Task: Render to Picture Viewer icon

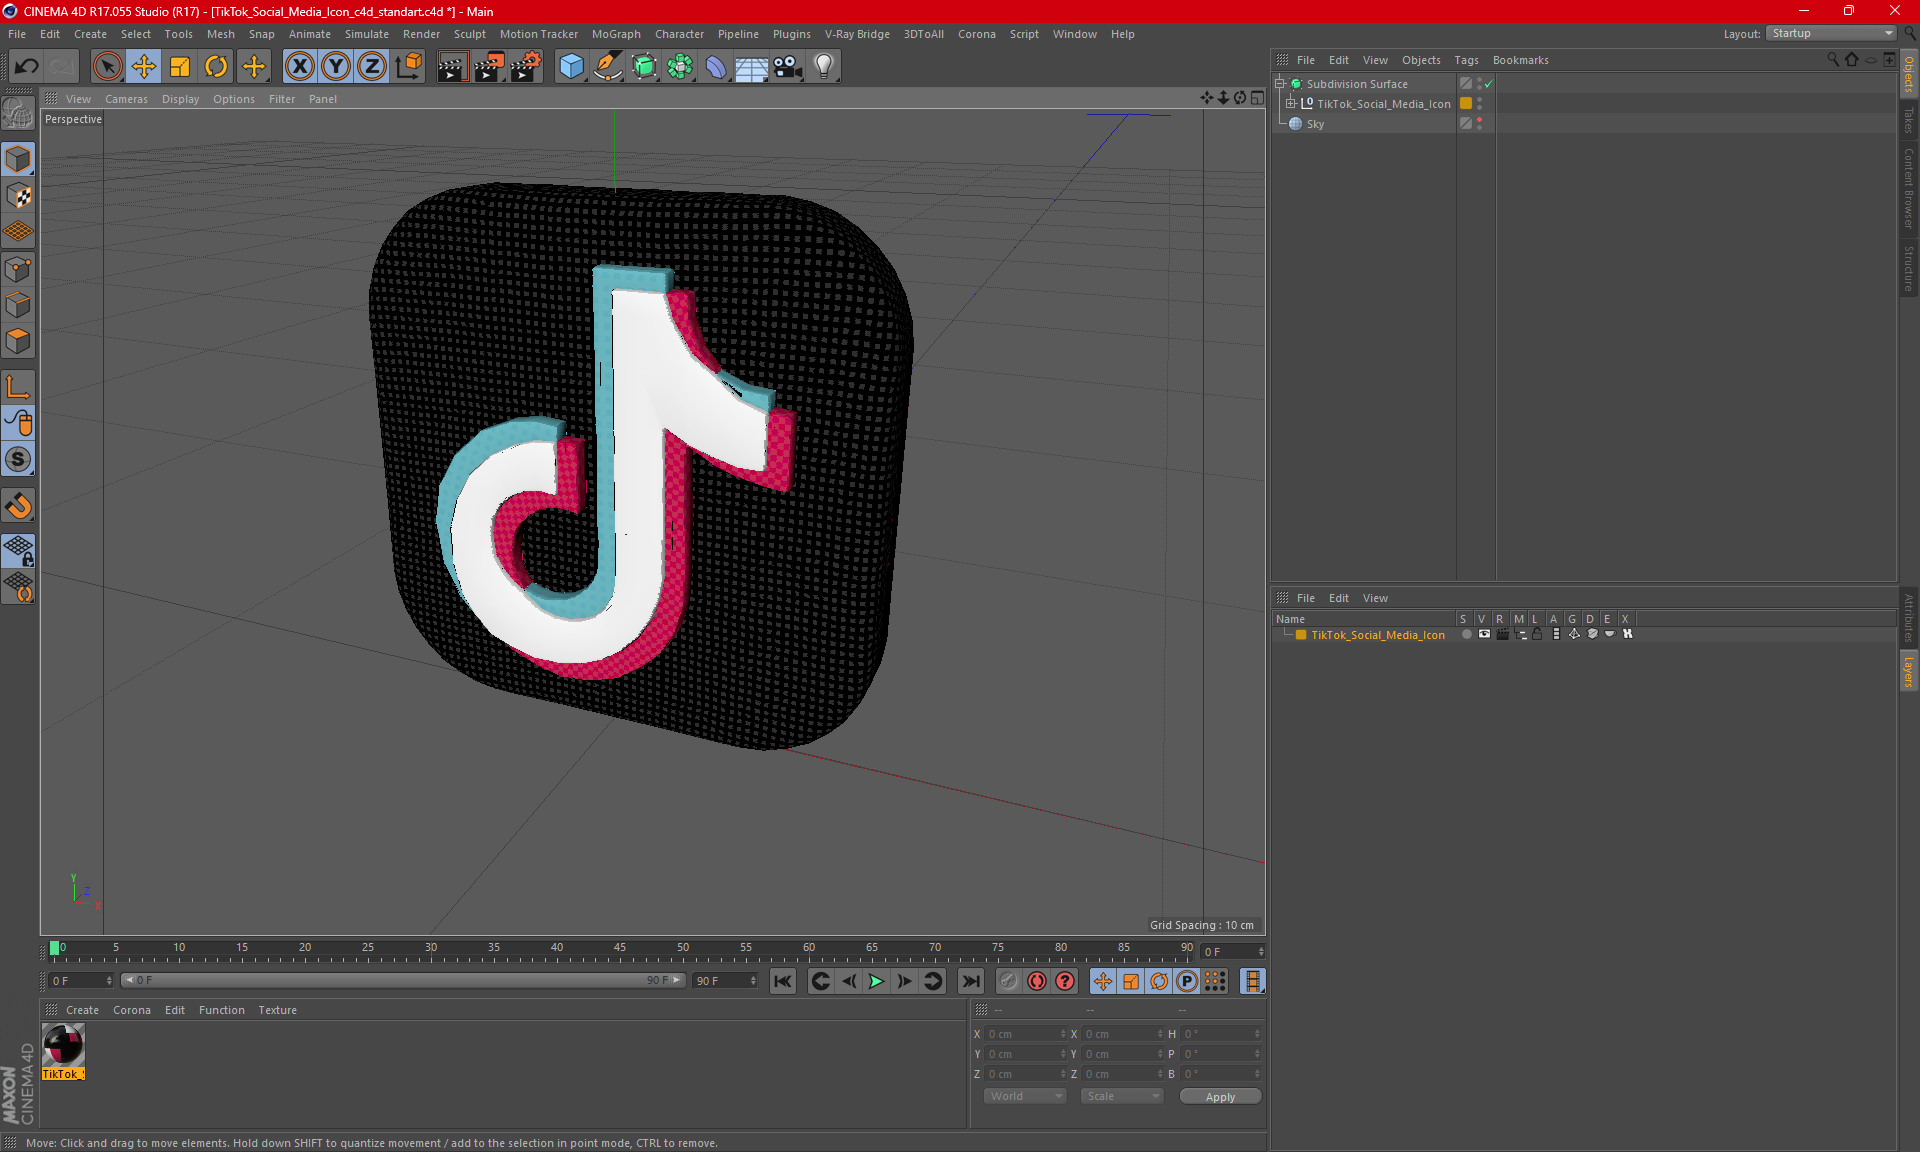Action: pos(489,67)
